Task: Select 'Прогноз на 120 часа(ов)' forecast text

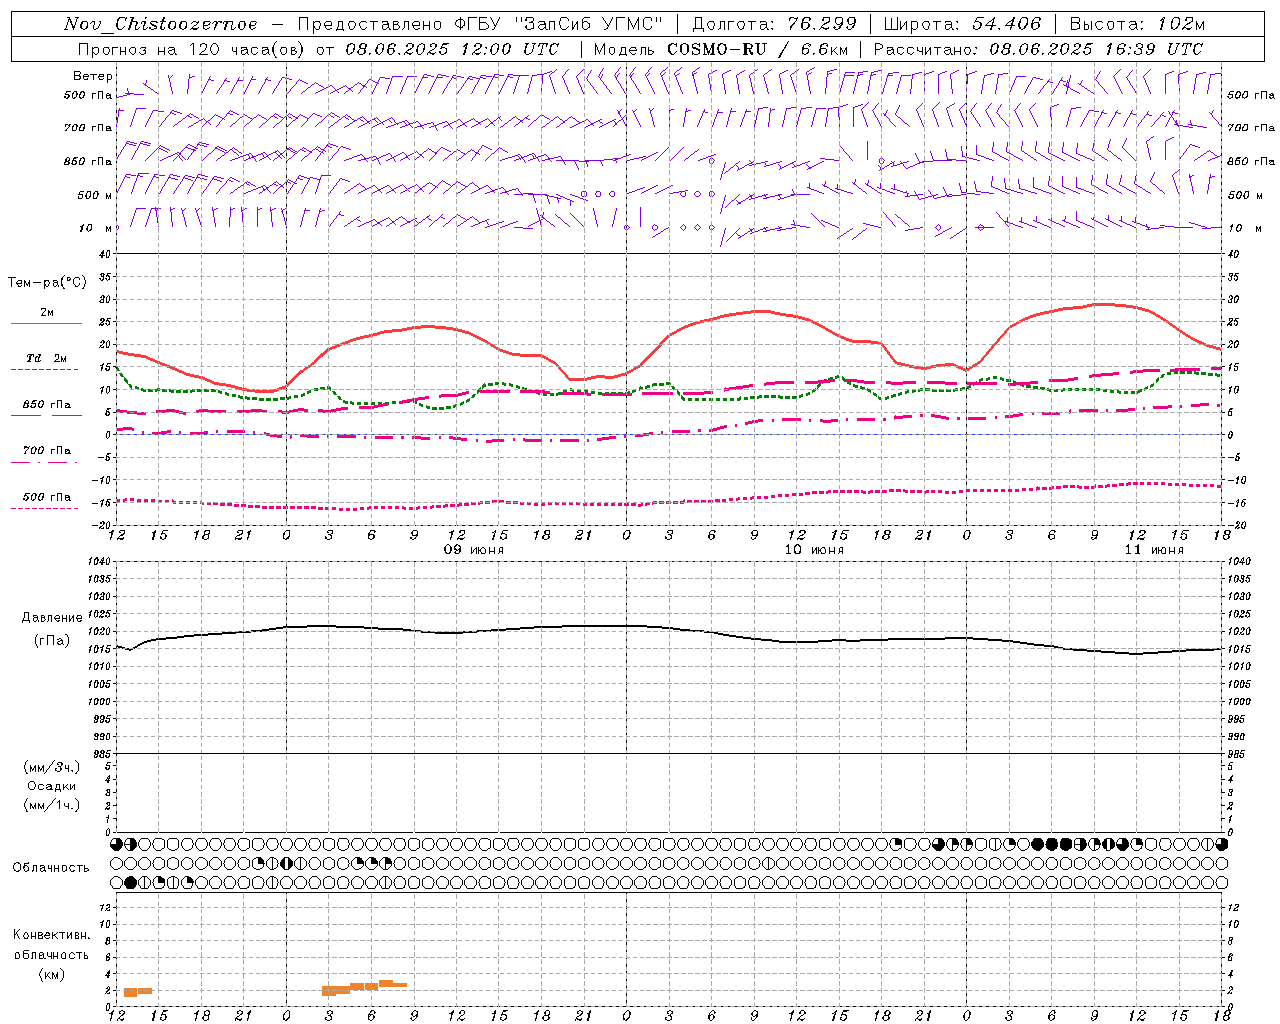Action: 192,49
